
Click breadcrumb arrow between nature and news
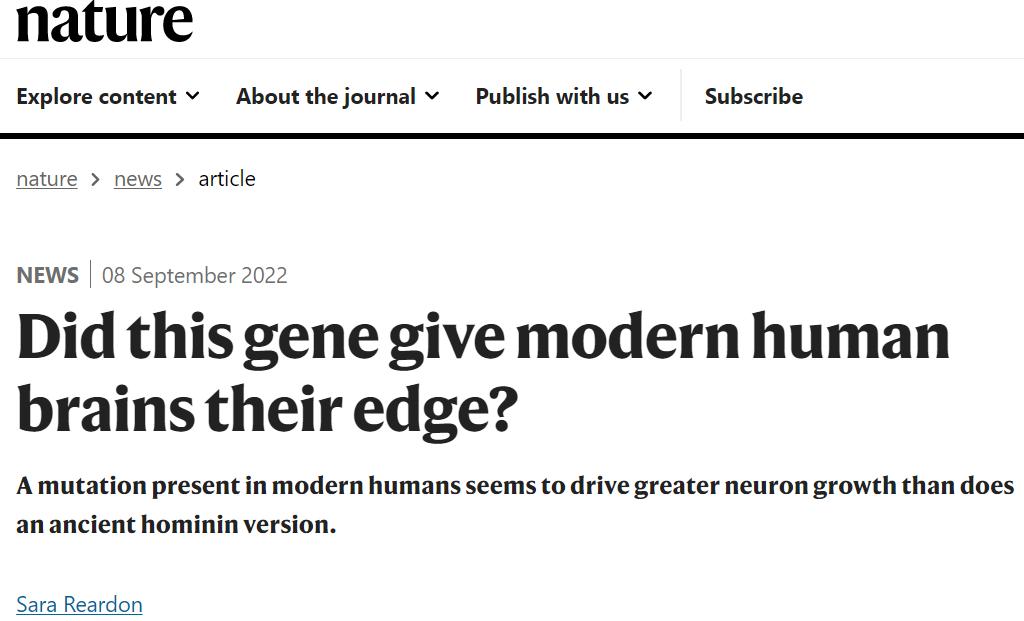(95, 180)
